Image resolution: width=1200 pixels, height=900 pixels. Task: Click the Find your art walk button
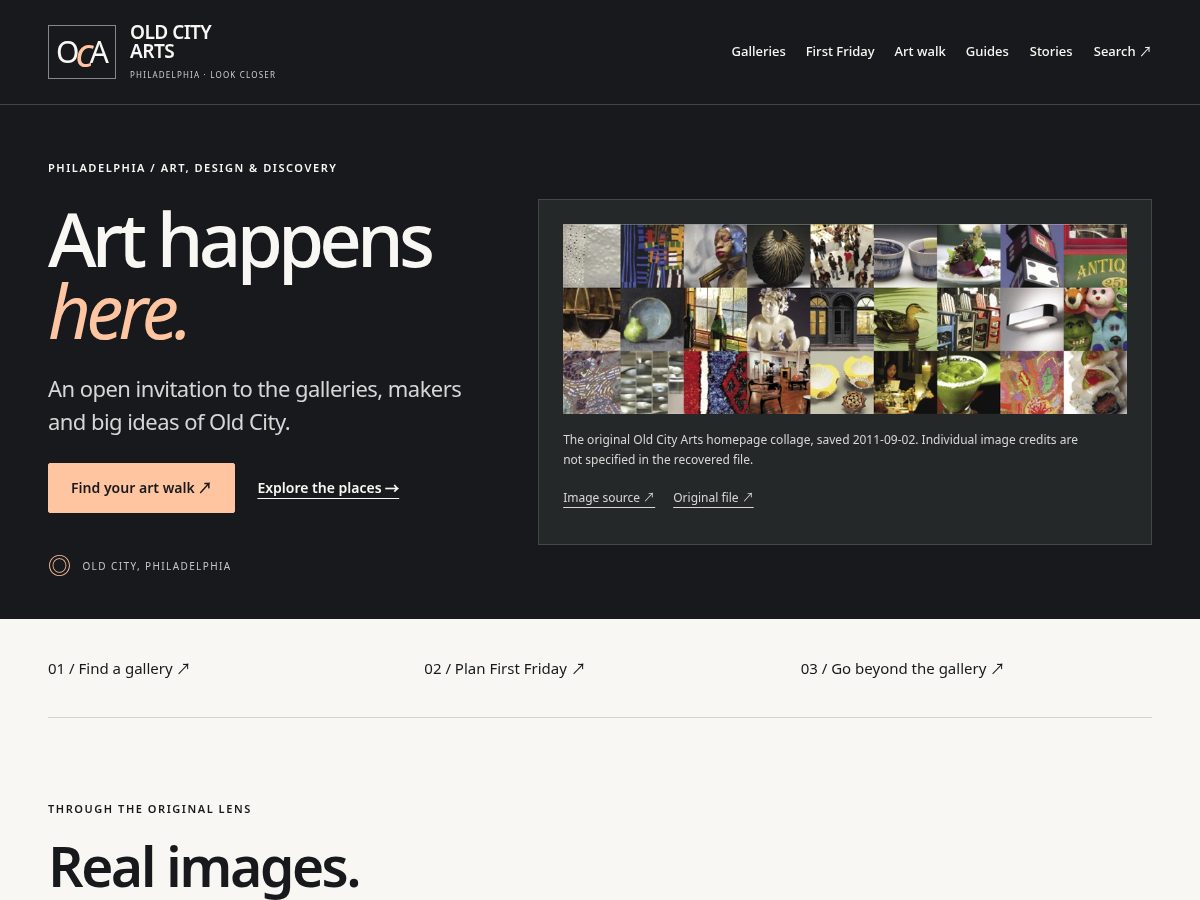tap(141, 488)
